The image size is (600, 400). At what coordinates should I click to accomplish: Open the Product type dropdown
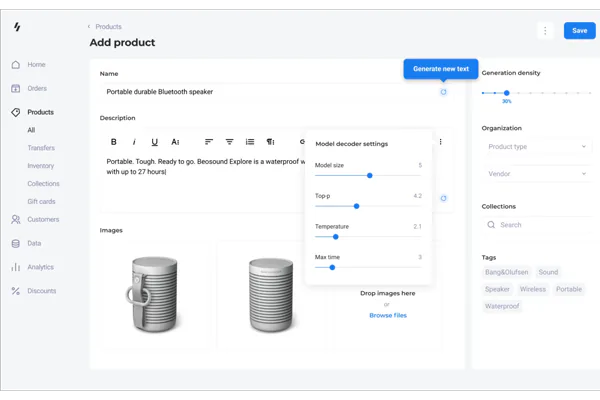click(x=537, y=147)
